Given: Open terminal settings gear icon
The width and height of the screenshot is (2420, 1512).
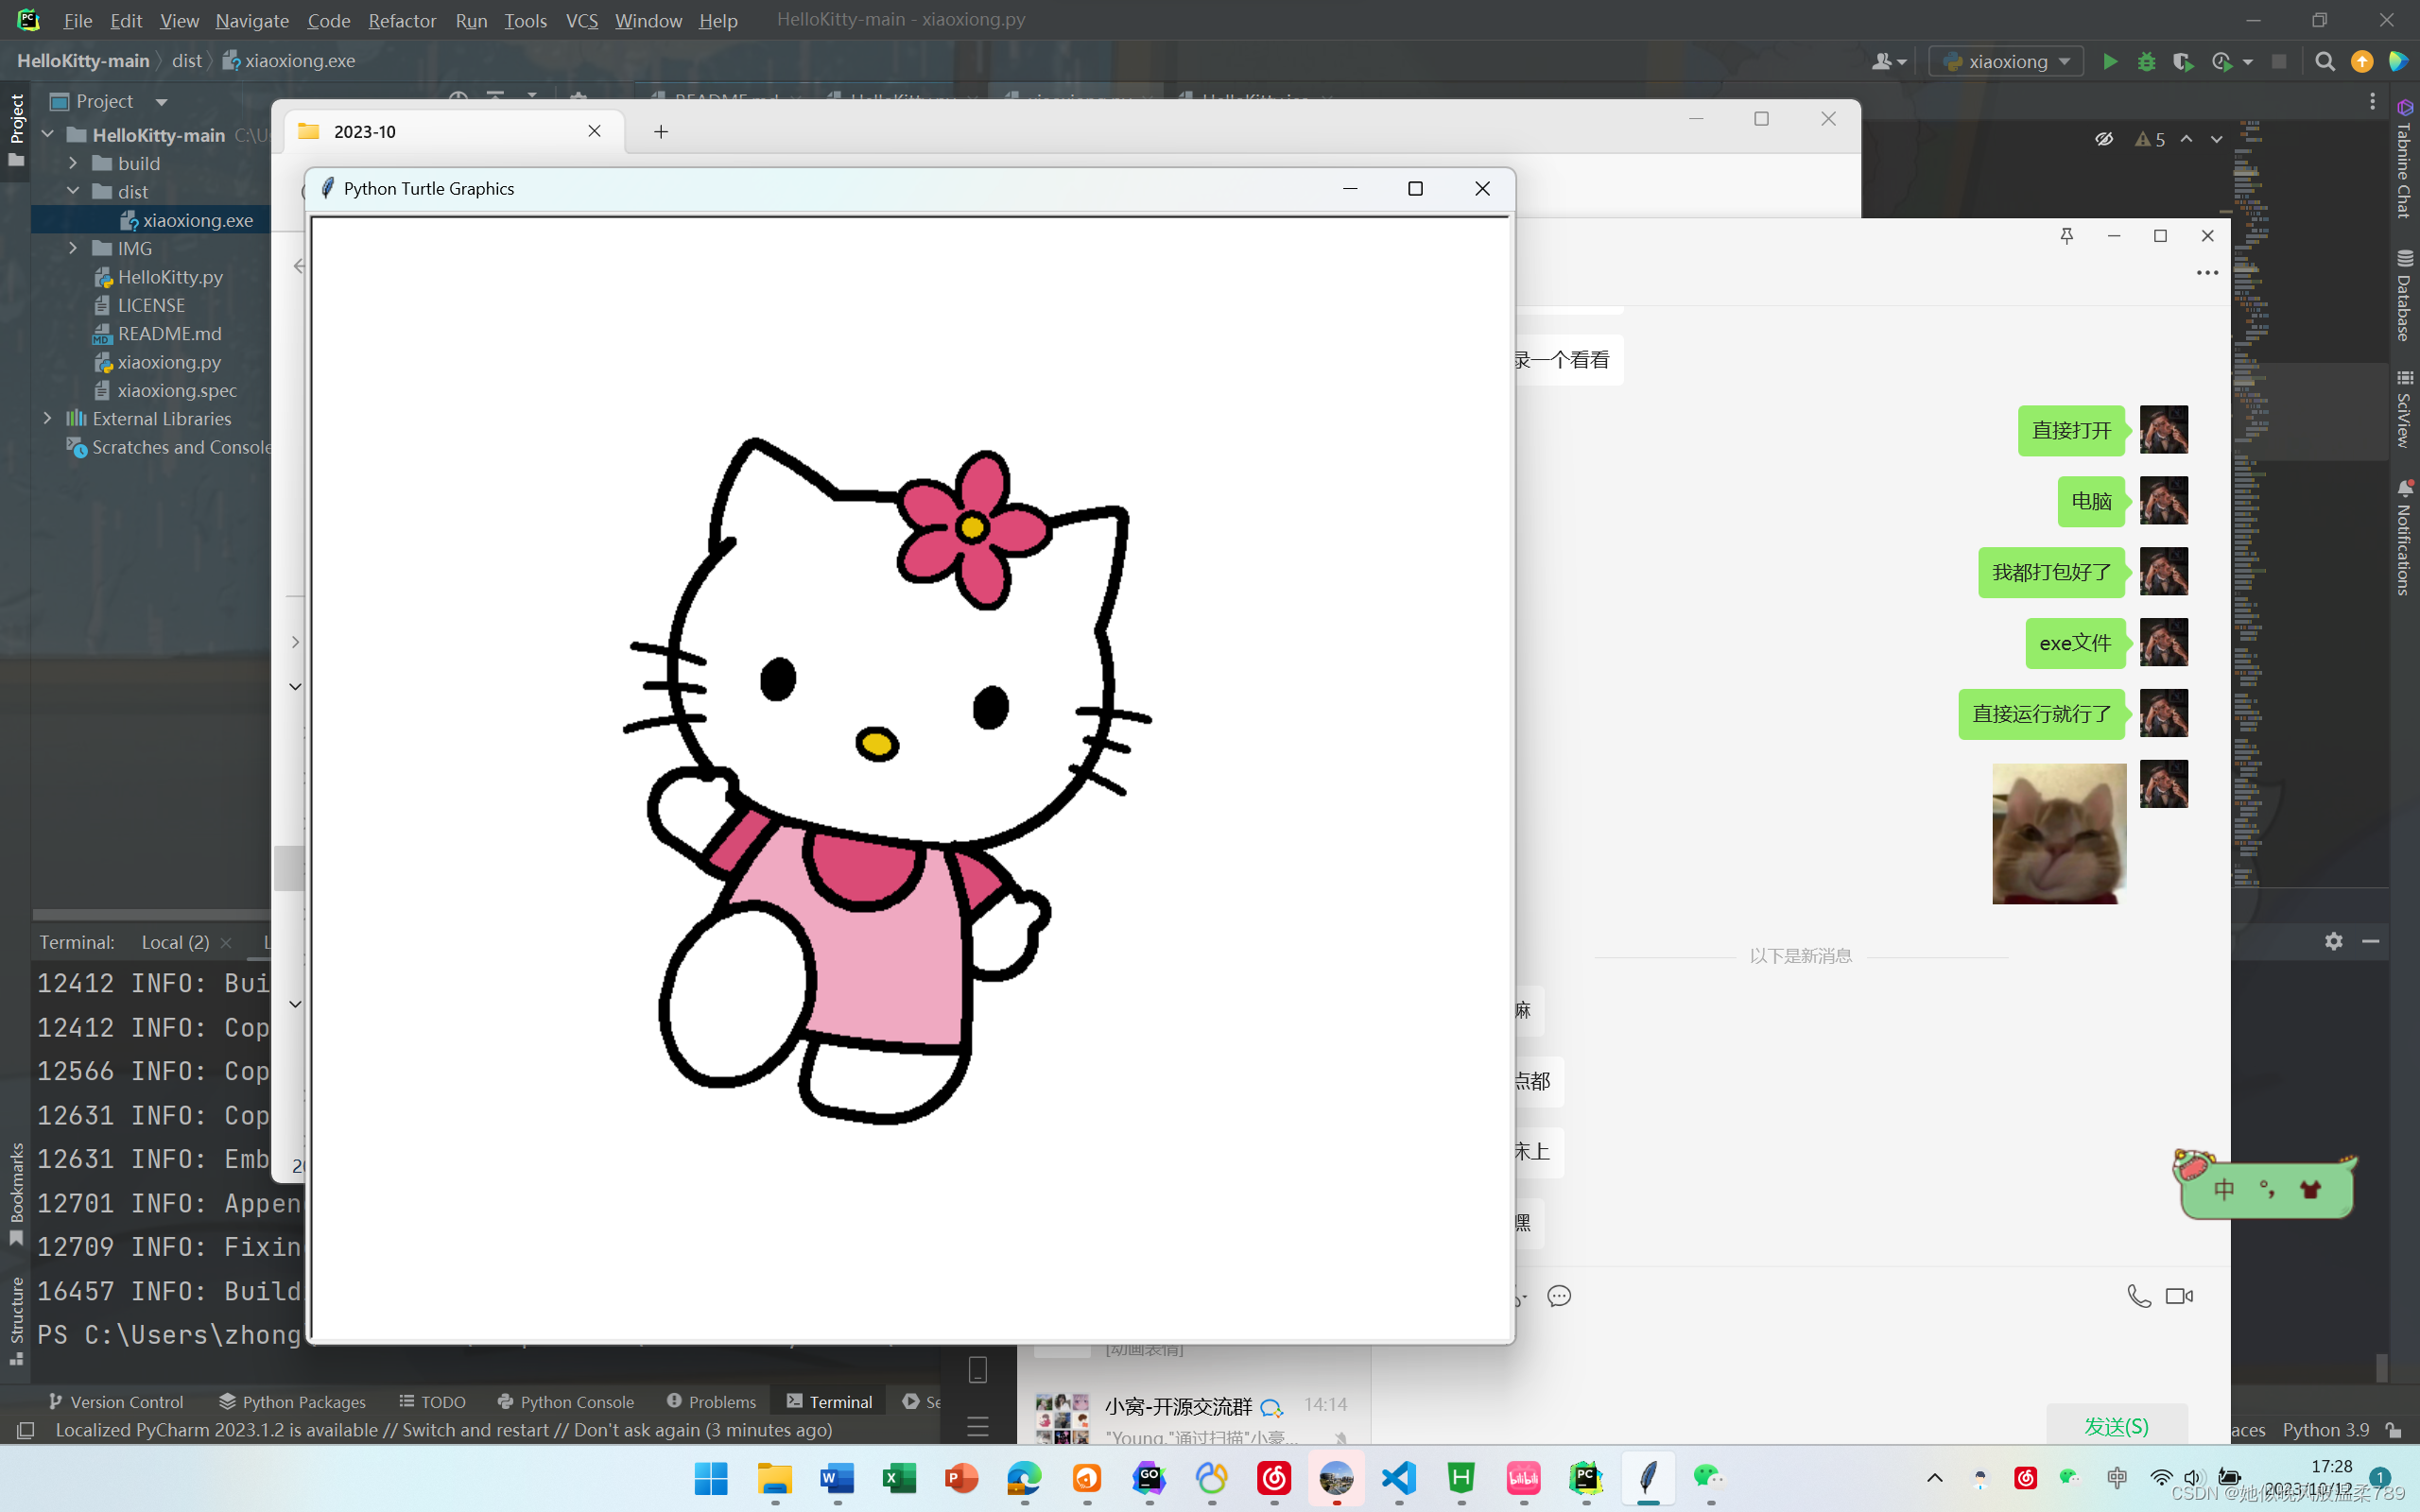Looking at the screenshot, I should pyautogui.click(x=2333, y=941).
